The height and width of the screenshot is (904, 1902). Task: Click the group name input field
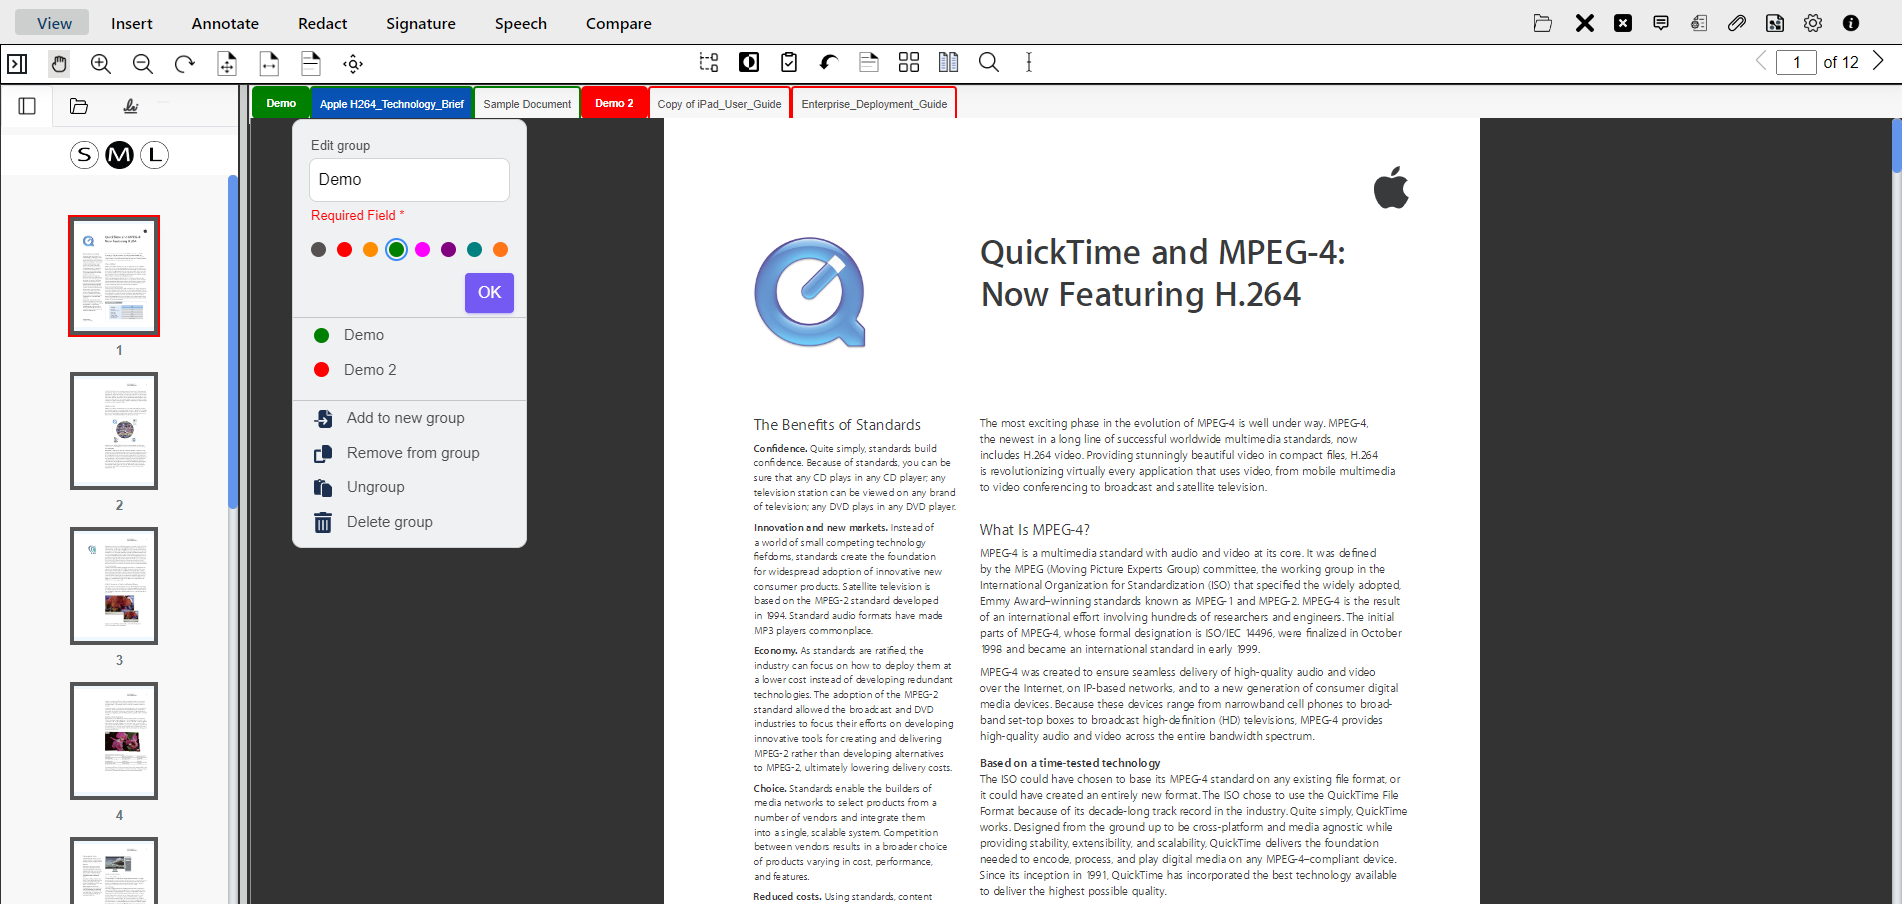click(x=409, y=180)
